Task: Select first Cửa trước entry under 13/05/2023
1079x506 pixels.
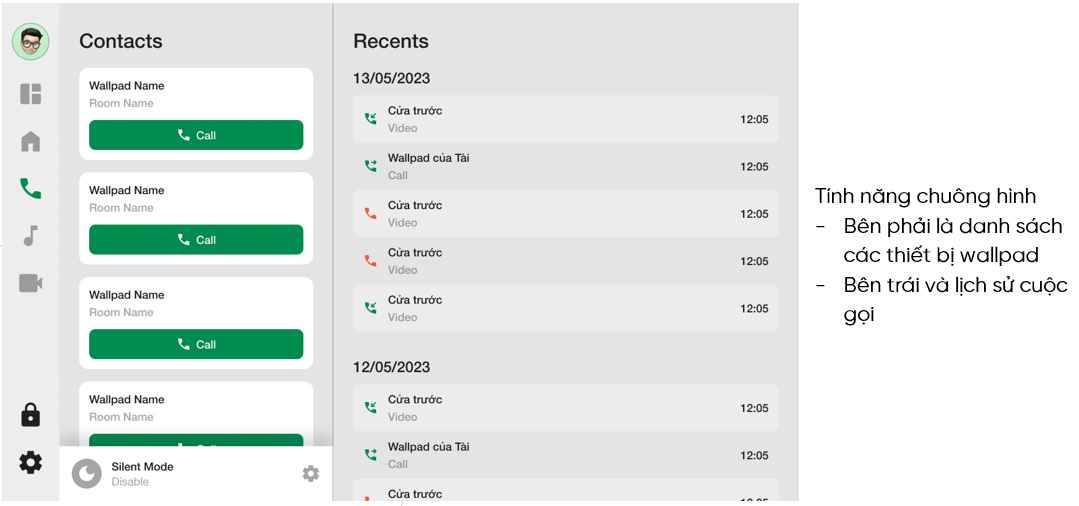Action: click(x=565, y=119)
